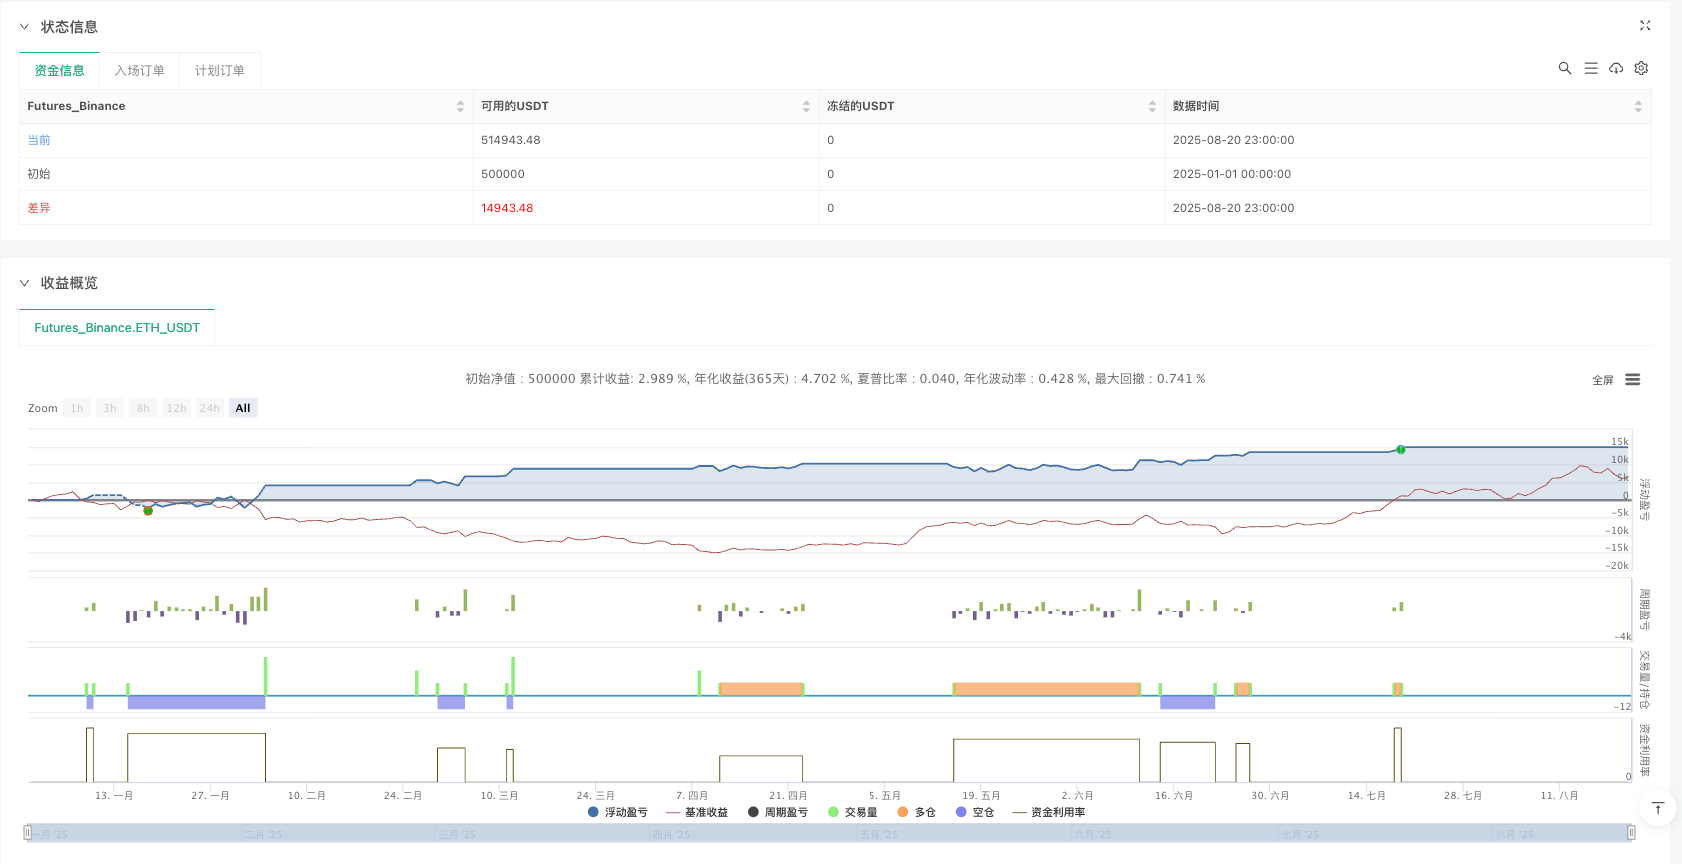Click the 全屏 fullscreen button

pyautogui.click(x=1603, y=380)
